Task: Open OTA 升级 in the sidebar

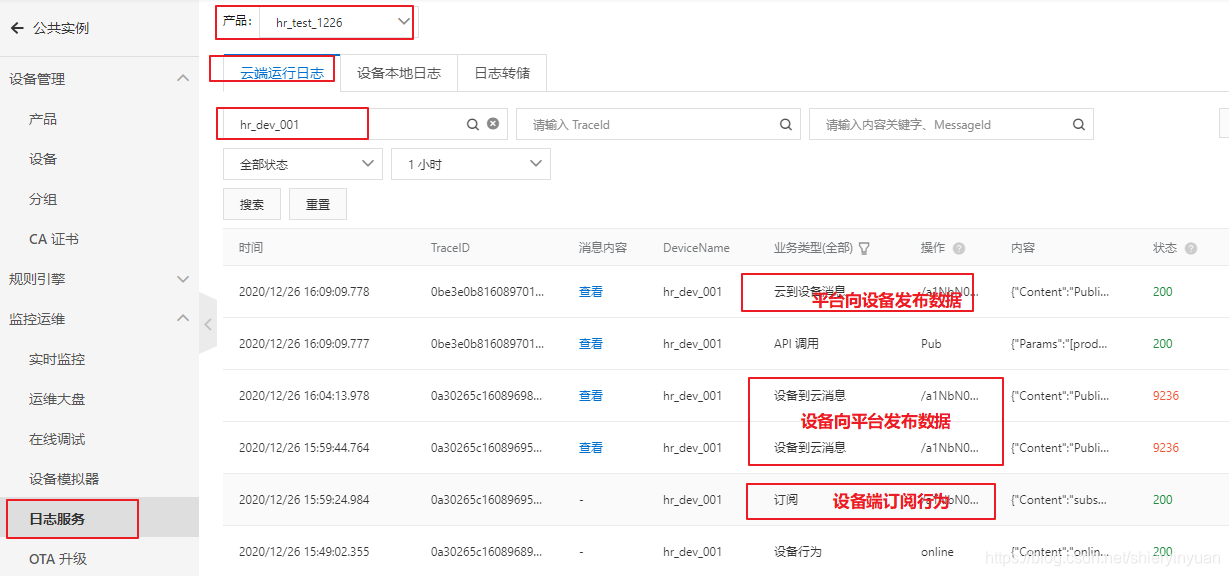Action: click(58, 559)
